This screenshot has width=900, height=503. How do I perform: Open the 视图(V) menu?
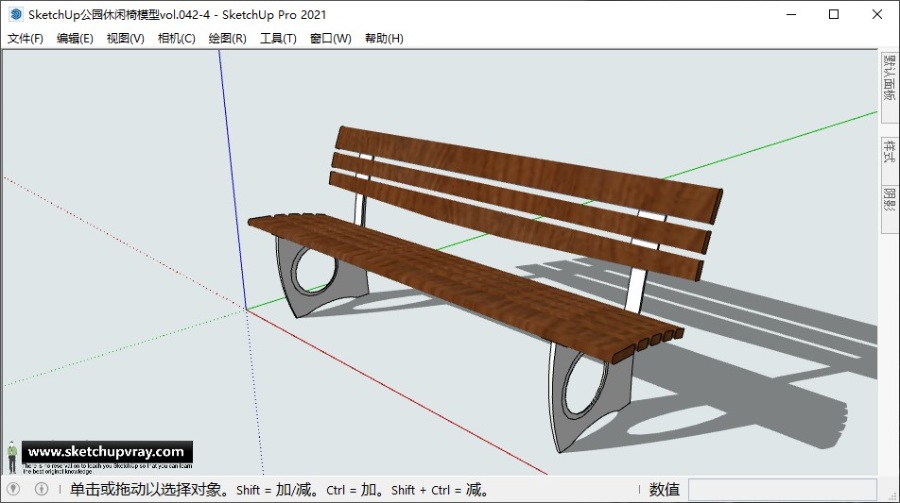pos(125,38)
